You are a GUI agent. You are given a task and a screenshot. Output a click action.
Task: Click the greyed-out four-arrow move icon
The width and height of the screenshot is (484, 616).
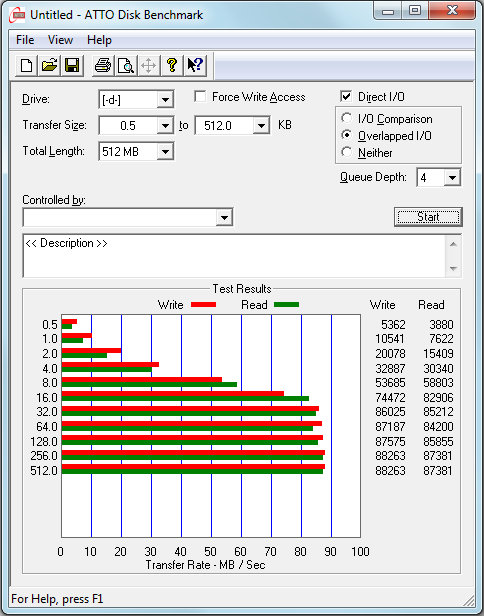coord(148,65)
